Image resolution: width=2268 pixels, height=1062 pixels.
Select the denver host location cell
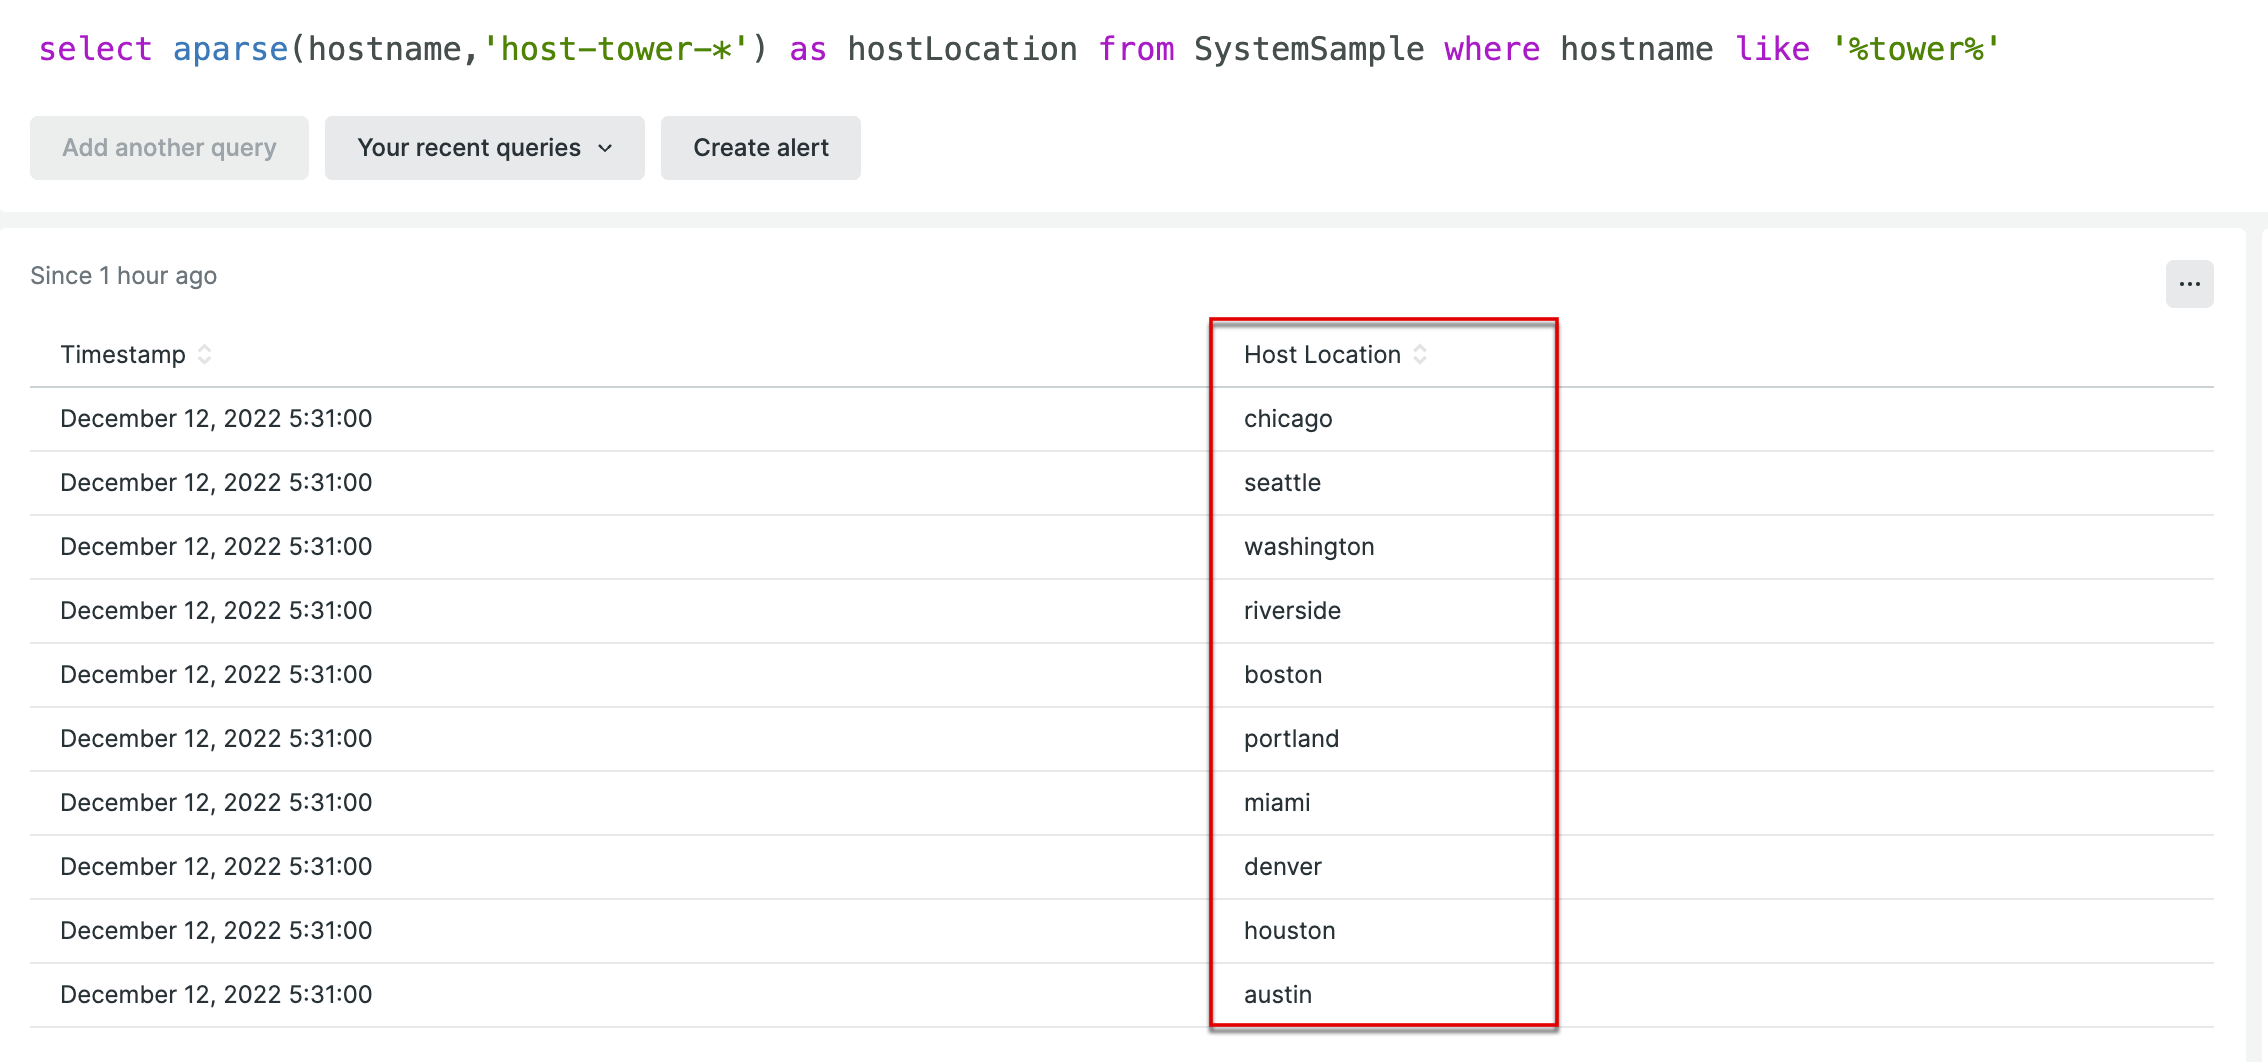[x=1283, y=867]
